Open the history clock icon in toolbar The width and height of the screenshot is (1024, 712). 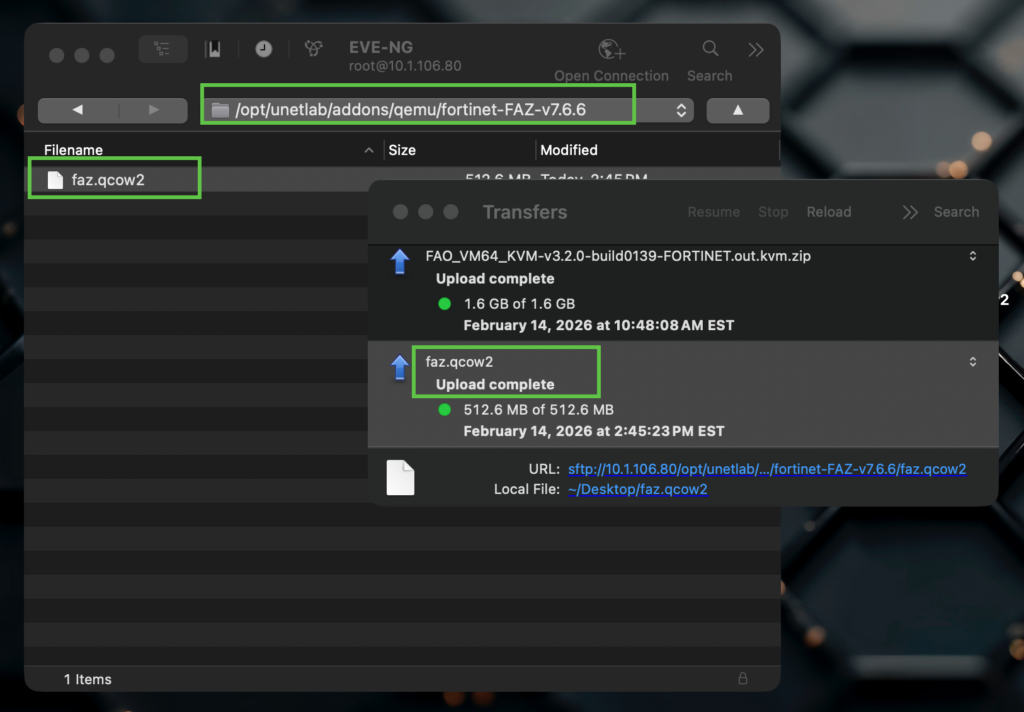[x=262, y=48]
